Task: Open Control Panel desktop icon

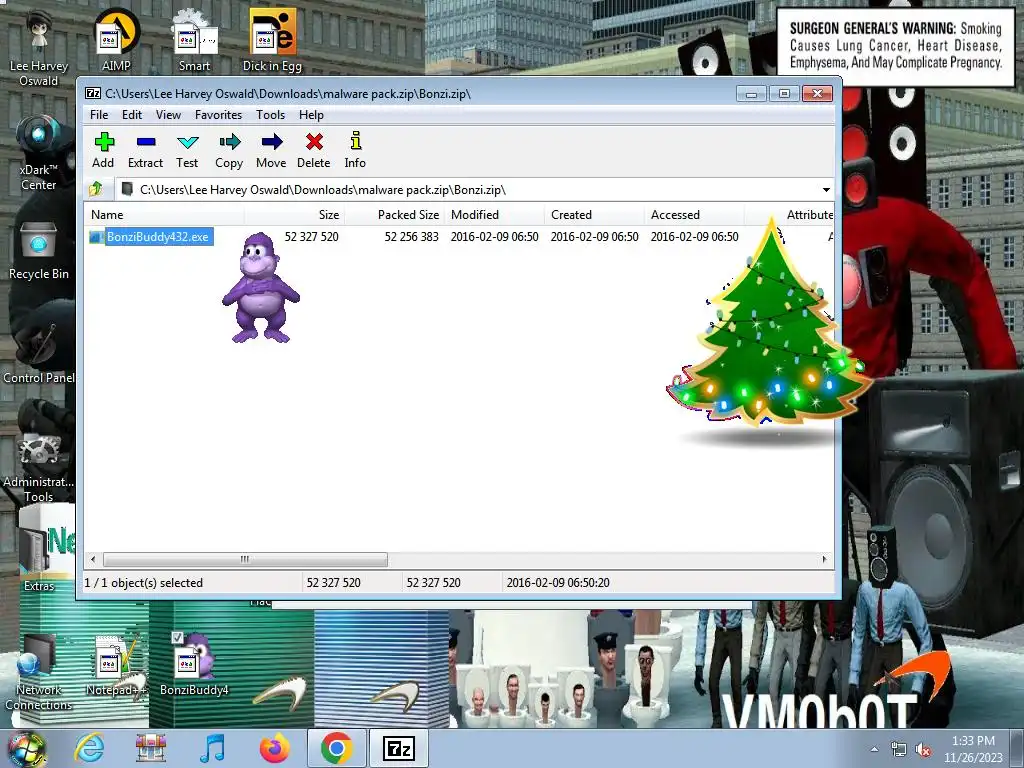Action: [x=39, y=353]
